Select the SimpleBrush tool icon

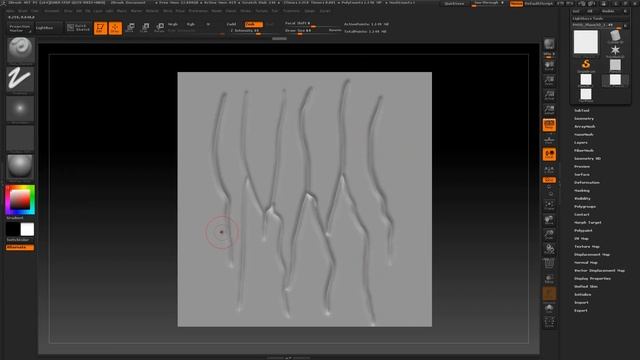(x=586, y=65)
